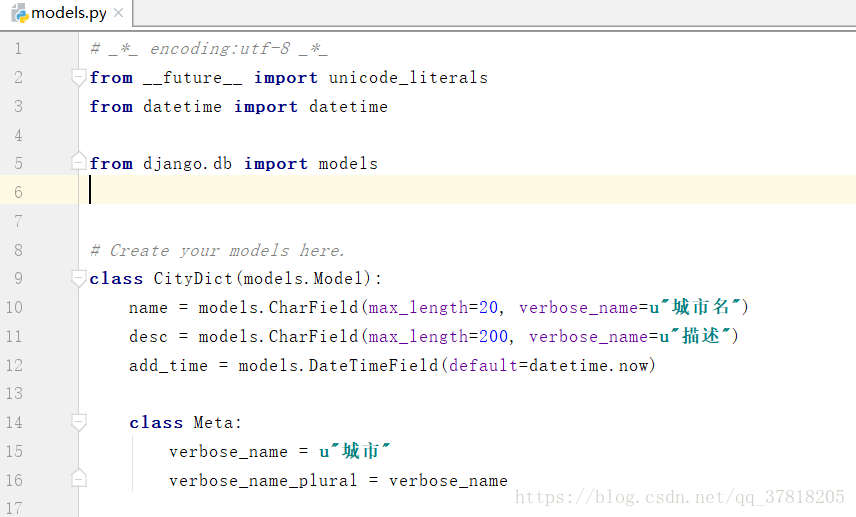Click verbose_name_plural variable
856x517 pixels.
tap(263, 480)
